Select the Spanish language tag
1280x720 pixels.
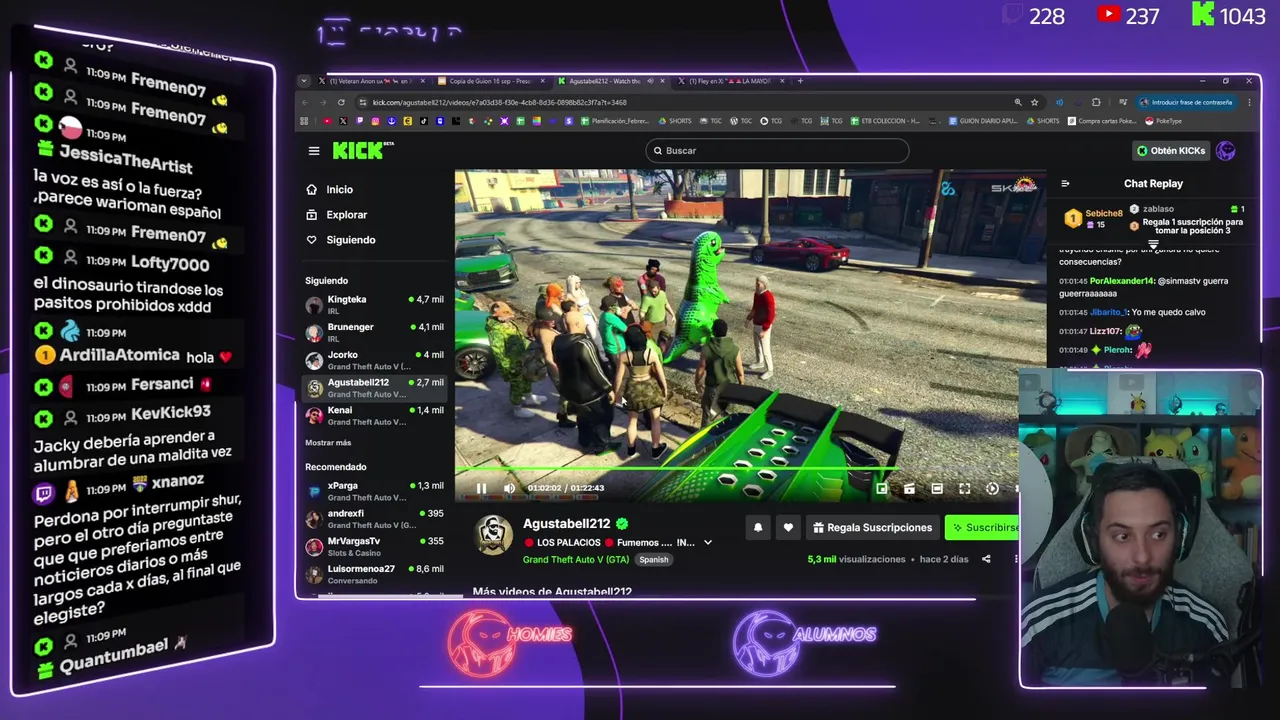(x=654, y=559)
